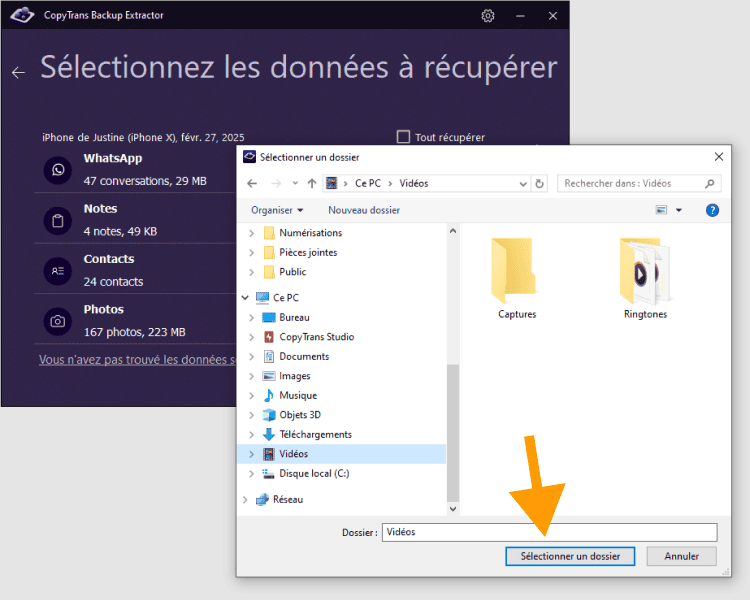
Task: Click the CopyTrans logo in the title bar
Action: (x=22, y=15)
